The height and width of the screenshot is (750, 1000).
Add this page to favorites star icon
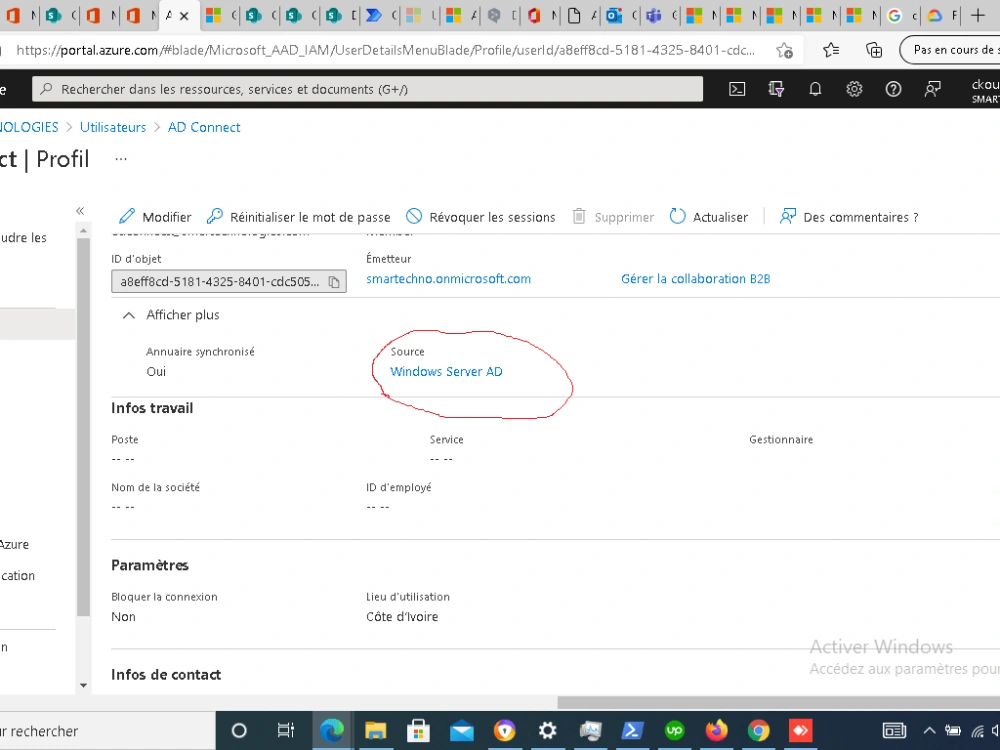[784, 50]
